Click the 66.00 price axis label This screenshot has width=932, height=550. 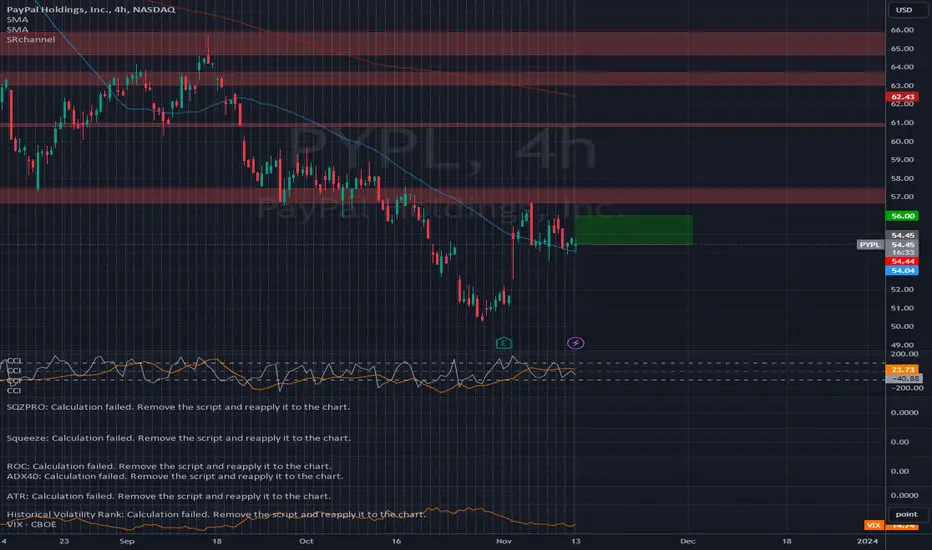[x=902, y=30]
